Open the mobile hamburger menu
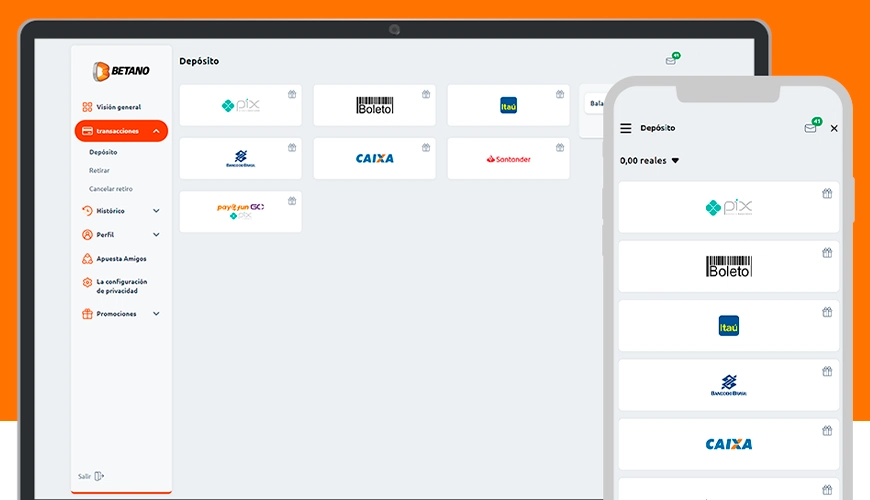 (625, 128)
